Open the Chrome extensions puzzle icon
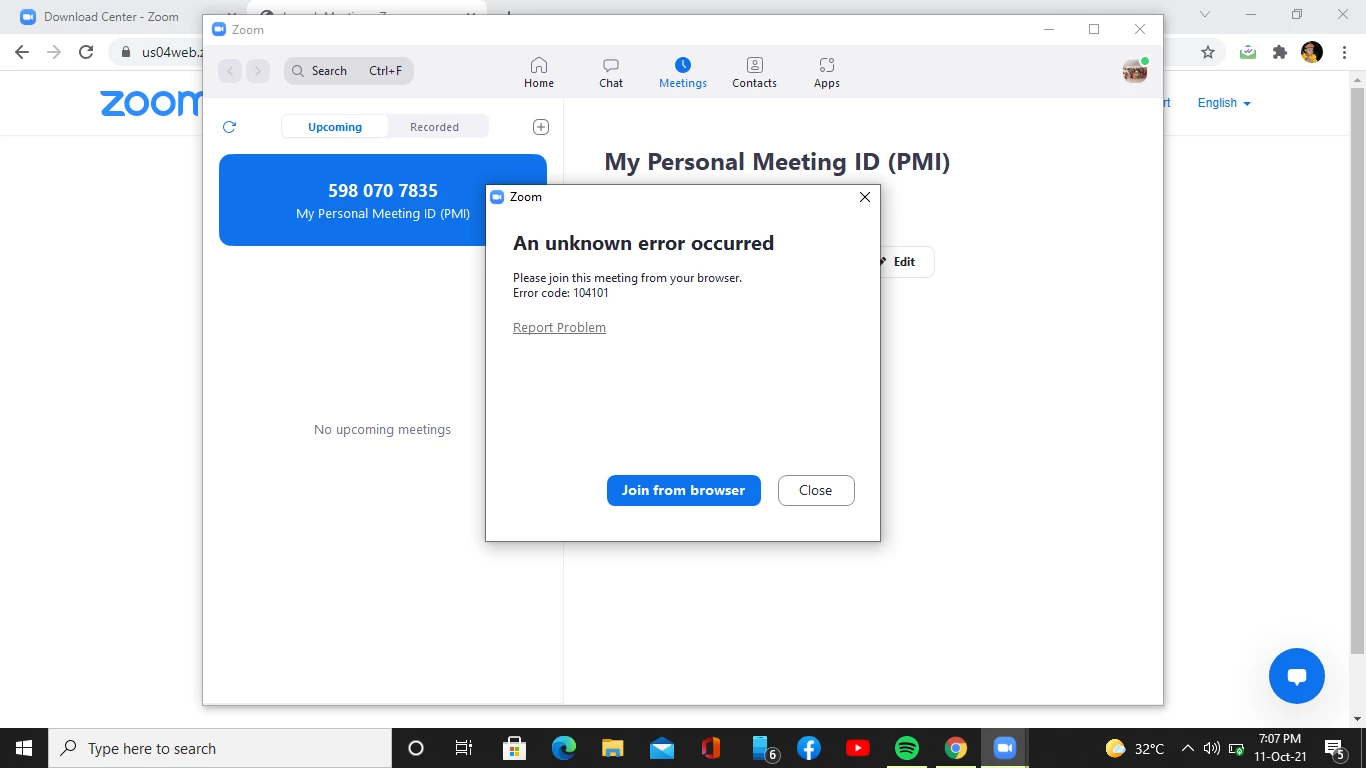 1280,52
